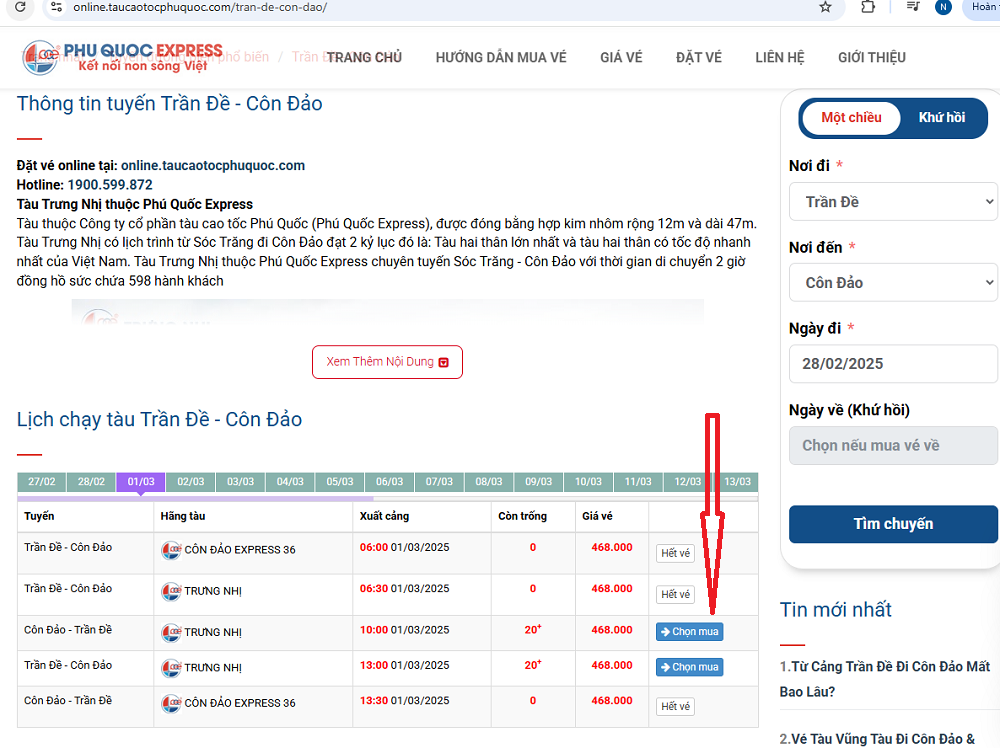Screen dimensions: 1000x748
Task: Click Chọn mua for the 13:00 trip
Action: click(x=689, y=667)
